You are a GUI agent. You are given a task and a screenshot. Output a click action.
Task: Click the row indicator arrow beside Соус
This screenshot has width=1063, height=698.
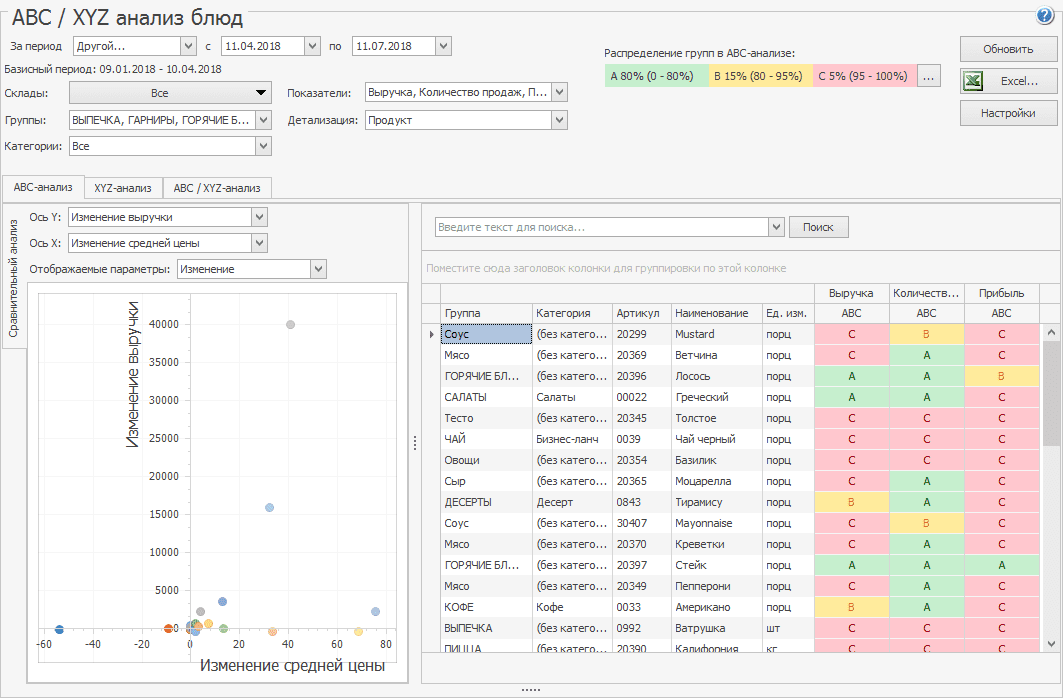pos(431,334)
